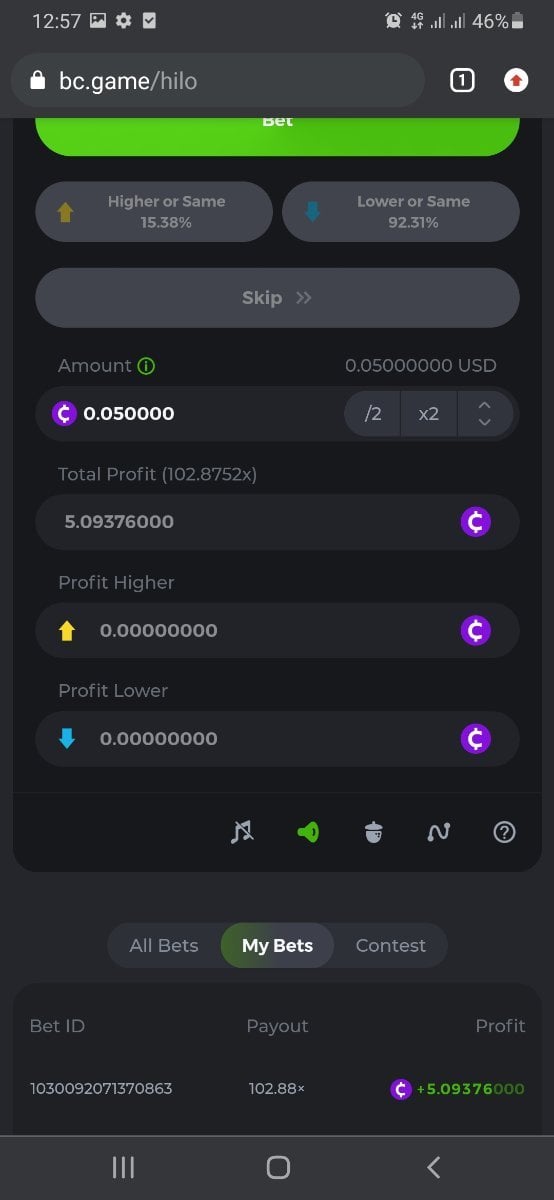554x1200 pixels.
Task: Open the help question mark icon
Action: coord(505,832)
